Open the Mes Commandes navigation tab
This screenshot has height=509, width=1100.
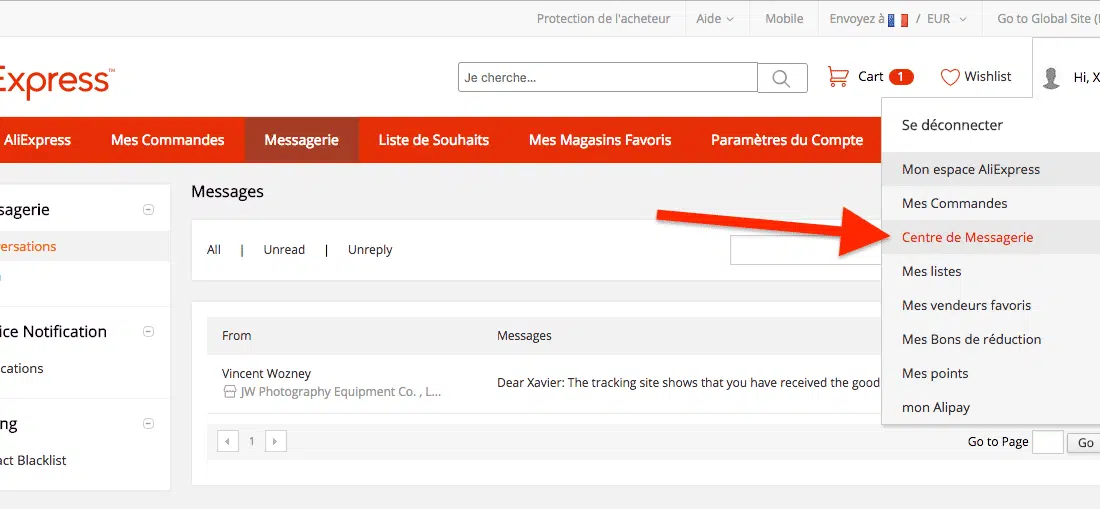pos(168,140)
